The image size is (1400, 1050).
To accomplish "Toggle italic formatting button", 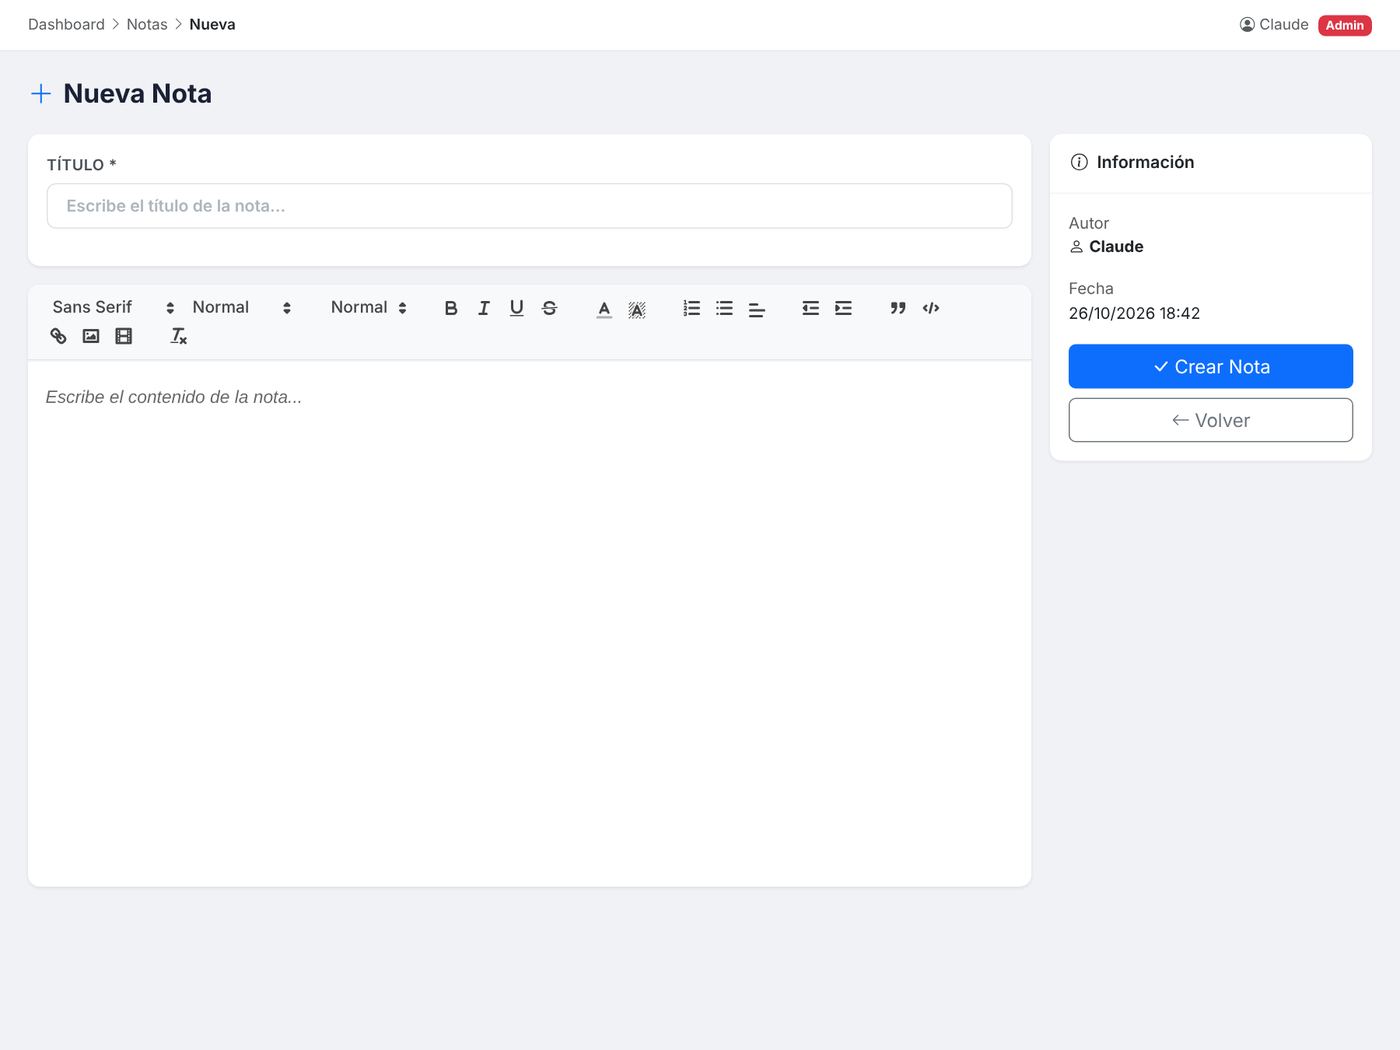I will 484,308.
